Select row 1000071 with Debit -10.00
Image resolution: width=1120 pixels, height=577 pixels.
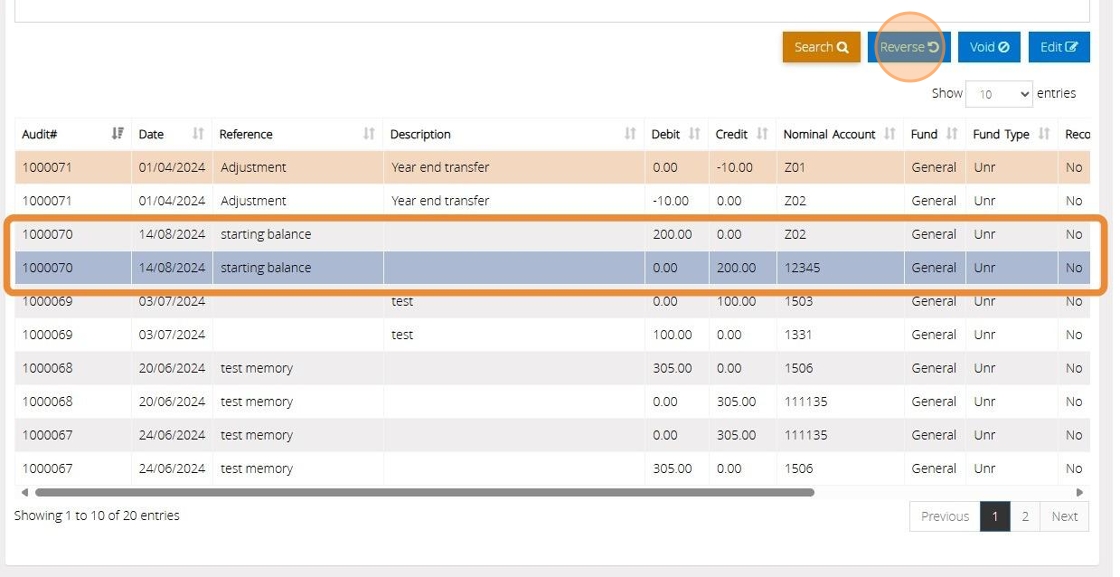(x=552, y=201)
